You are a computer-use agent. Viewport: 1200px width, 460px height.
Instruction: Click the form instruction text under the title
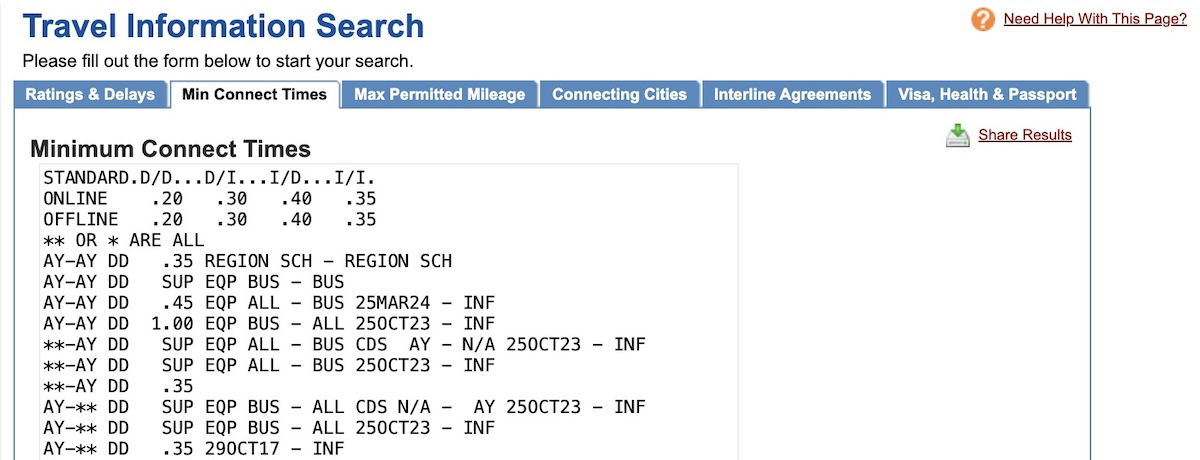coord(217,61)
